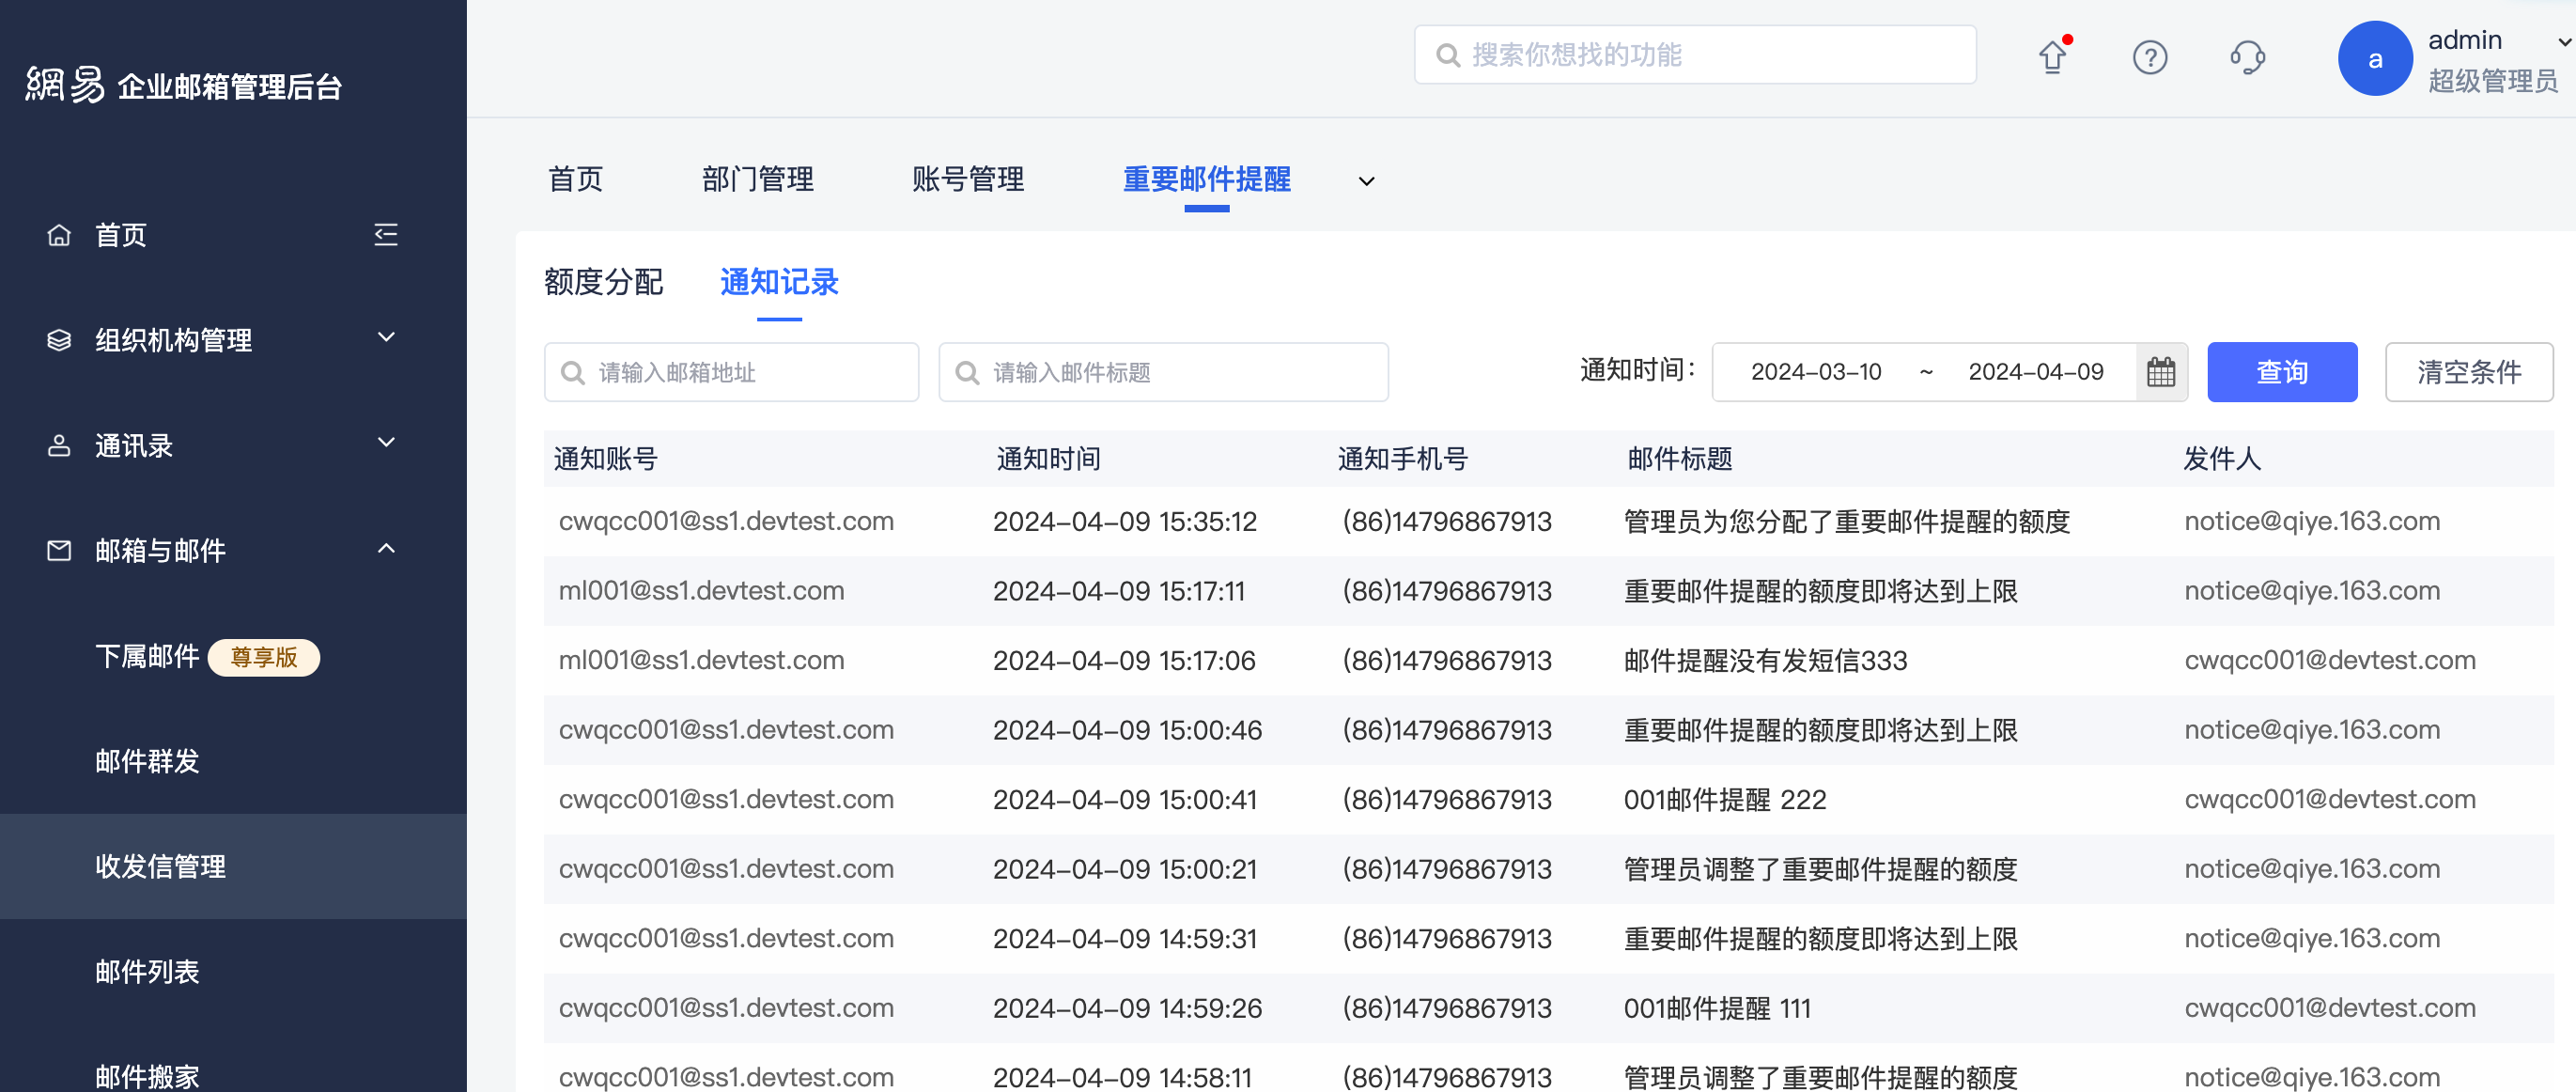Click phone number in the 14:59:26 row

coord(1447,1008)
